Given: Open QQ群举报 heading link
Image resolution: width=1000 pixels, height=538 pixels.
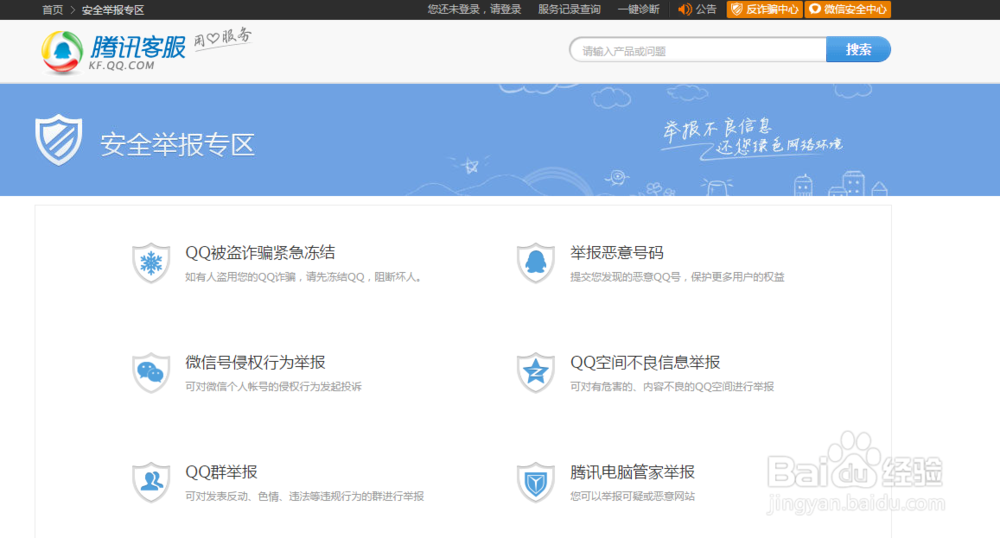Looking at the screenshot, I should click(221, 472).
